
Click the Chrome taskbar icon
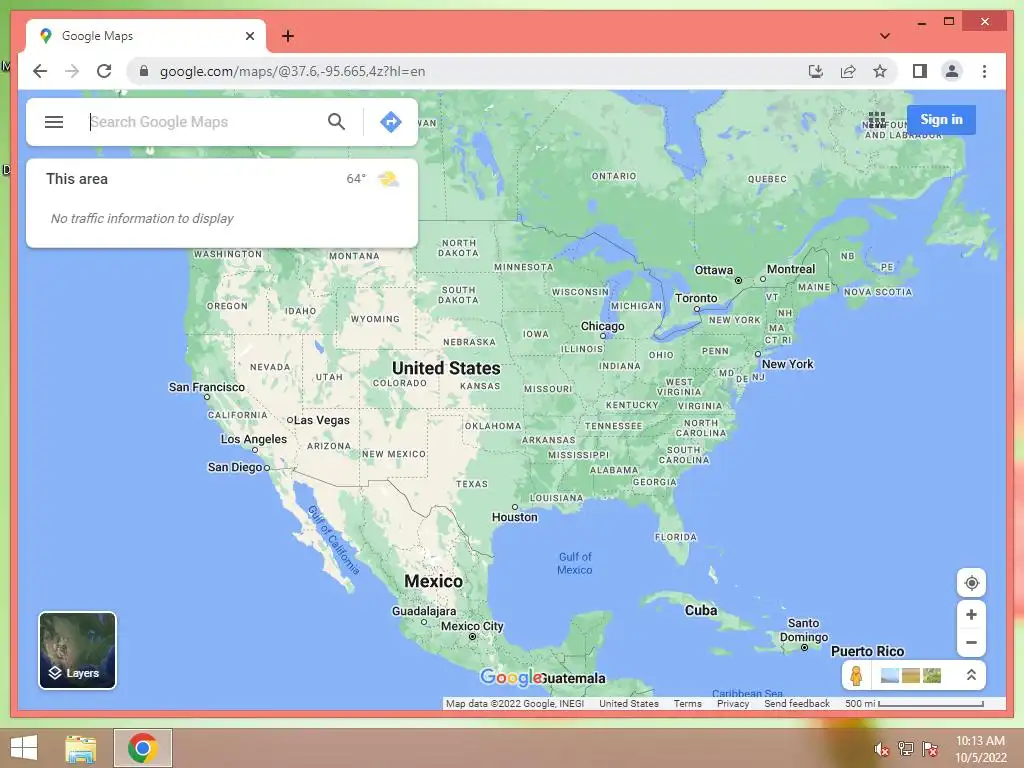tap(143, 748)
